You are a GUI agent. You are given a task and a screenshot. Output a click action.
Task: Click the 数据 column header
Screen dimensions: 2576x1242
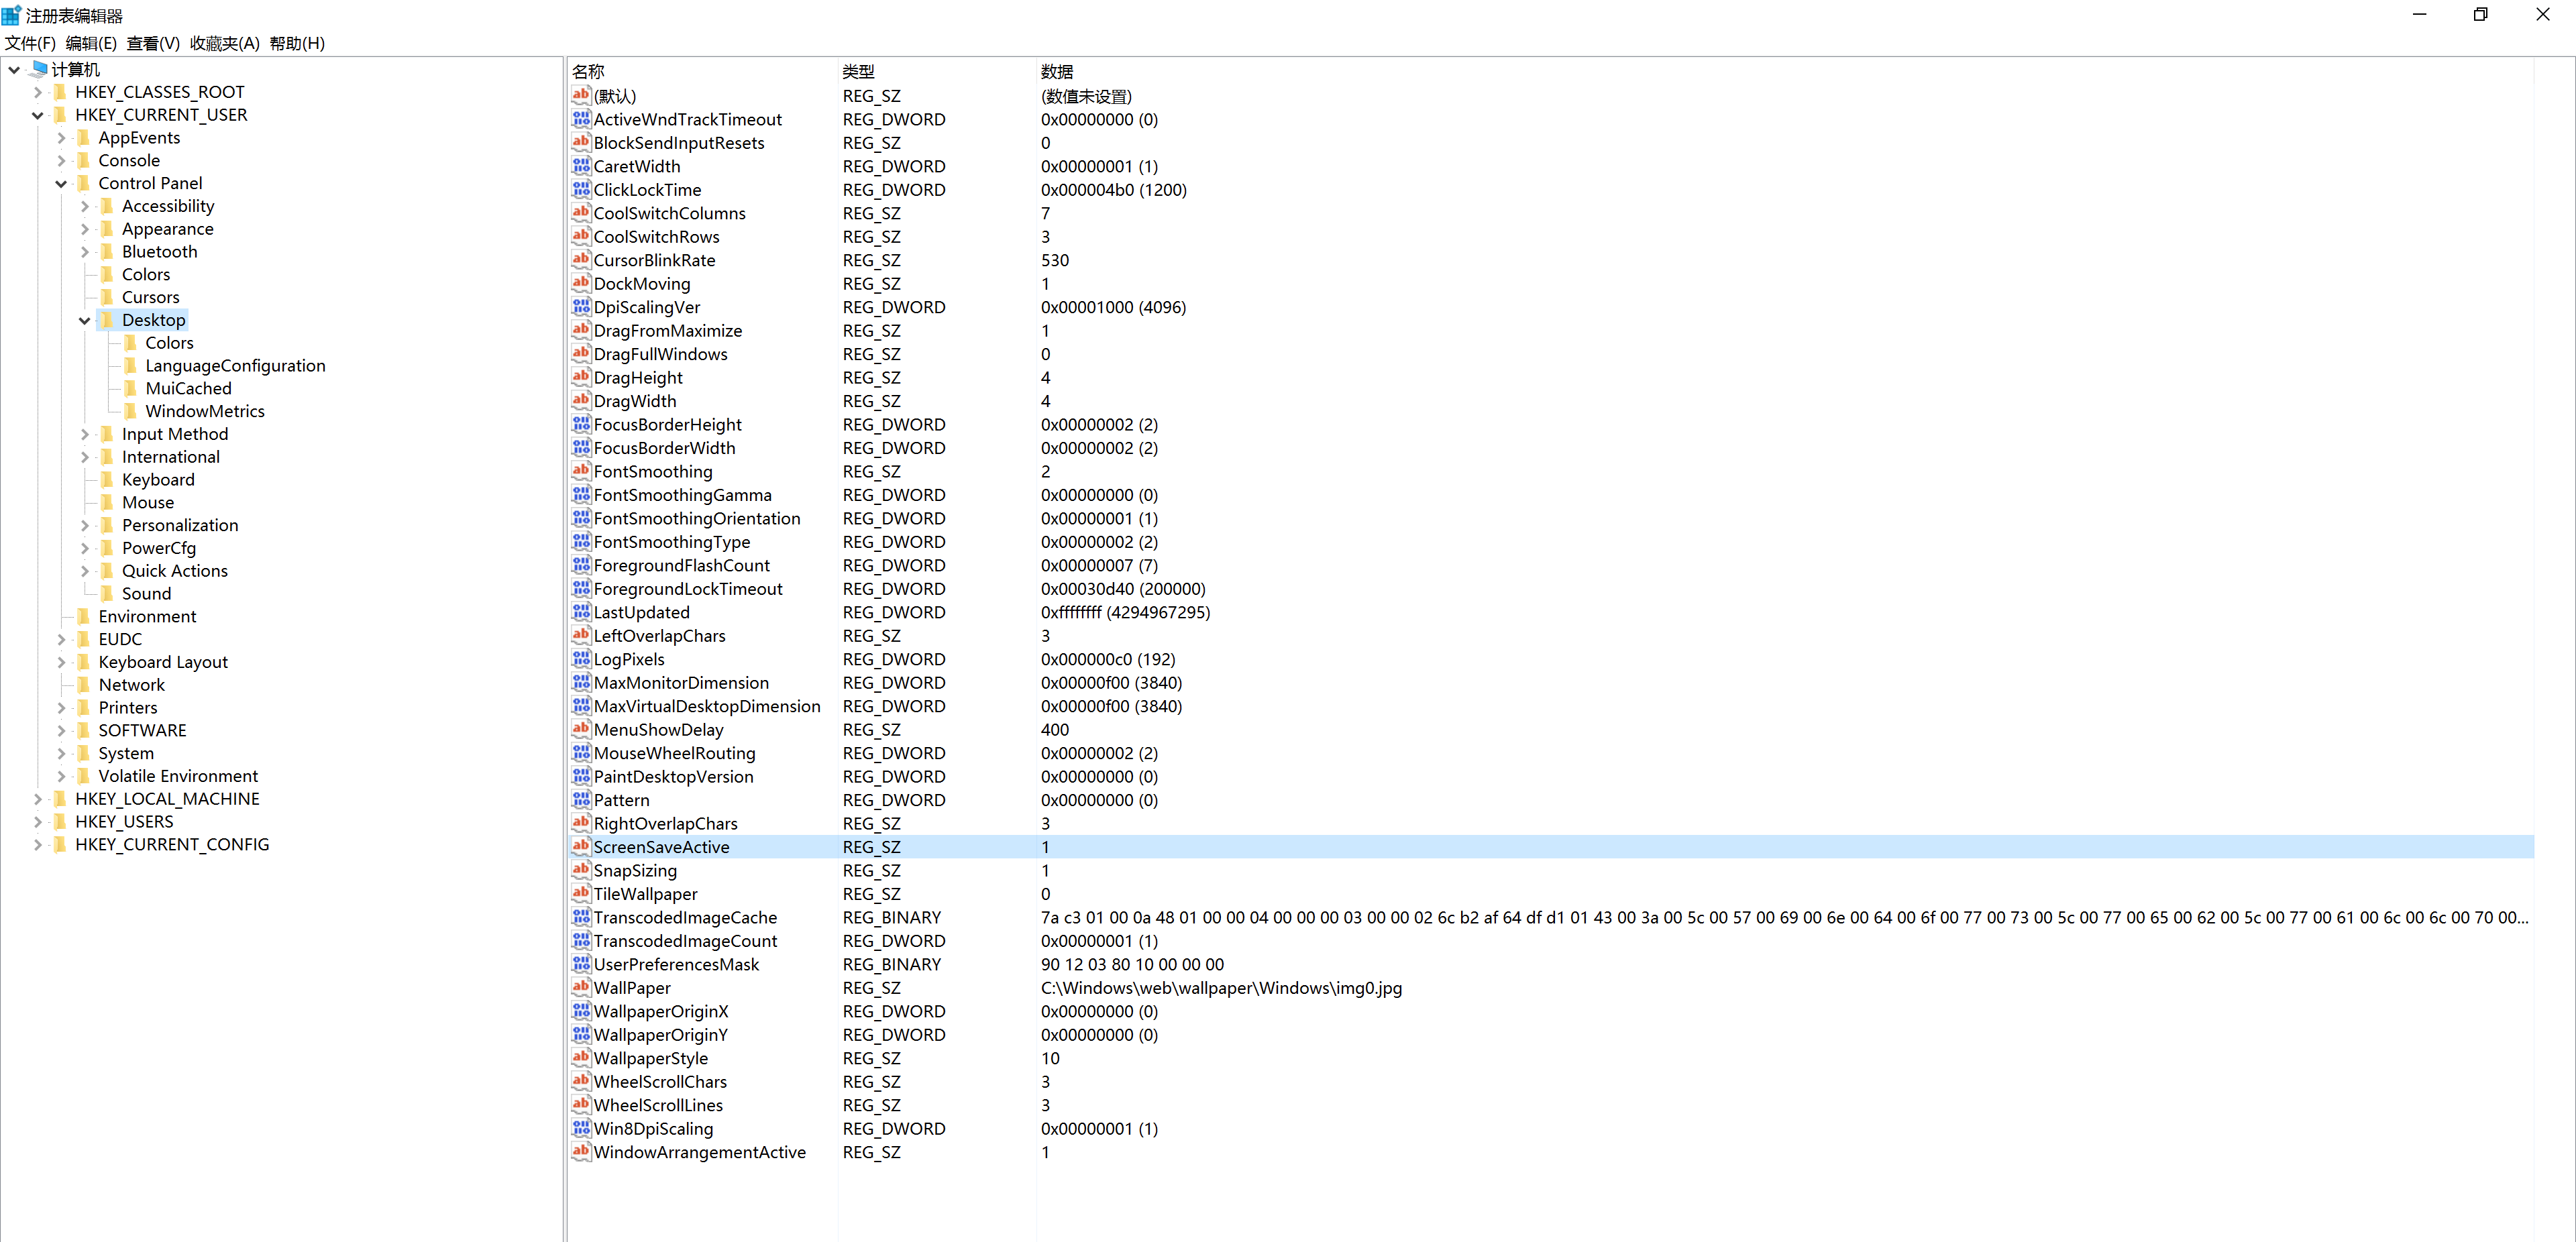coord(1056,71)
